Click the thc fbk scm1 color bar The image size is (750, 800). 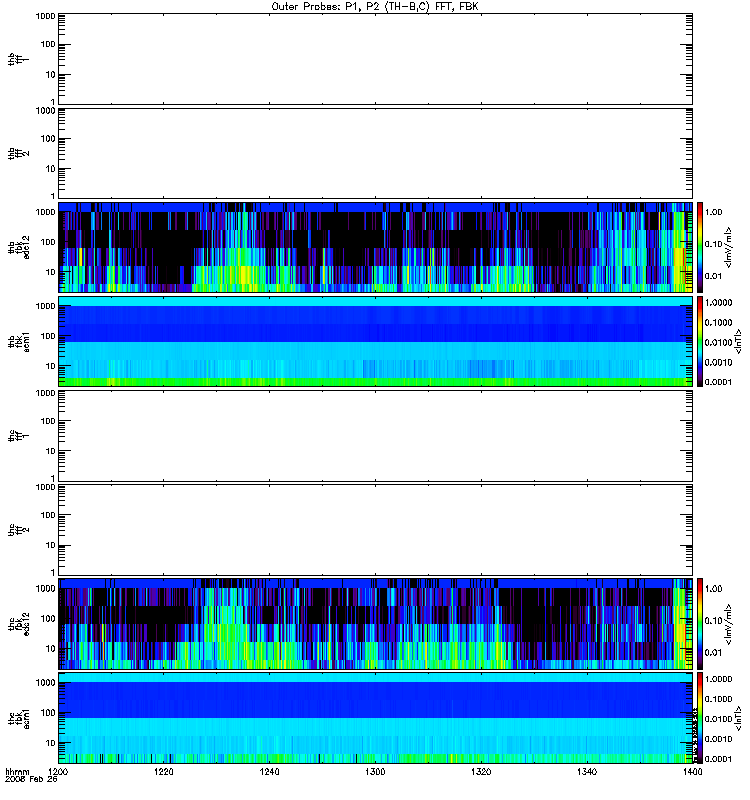[x=700, y=718]
